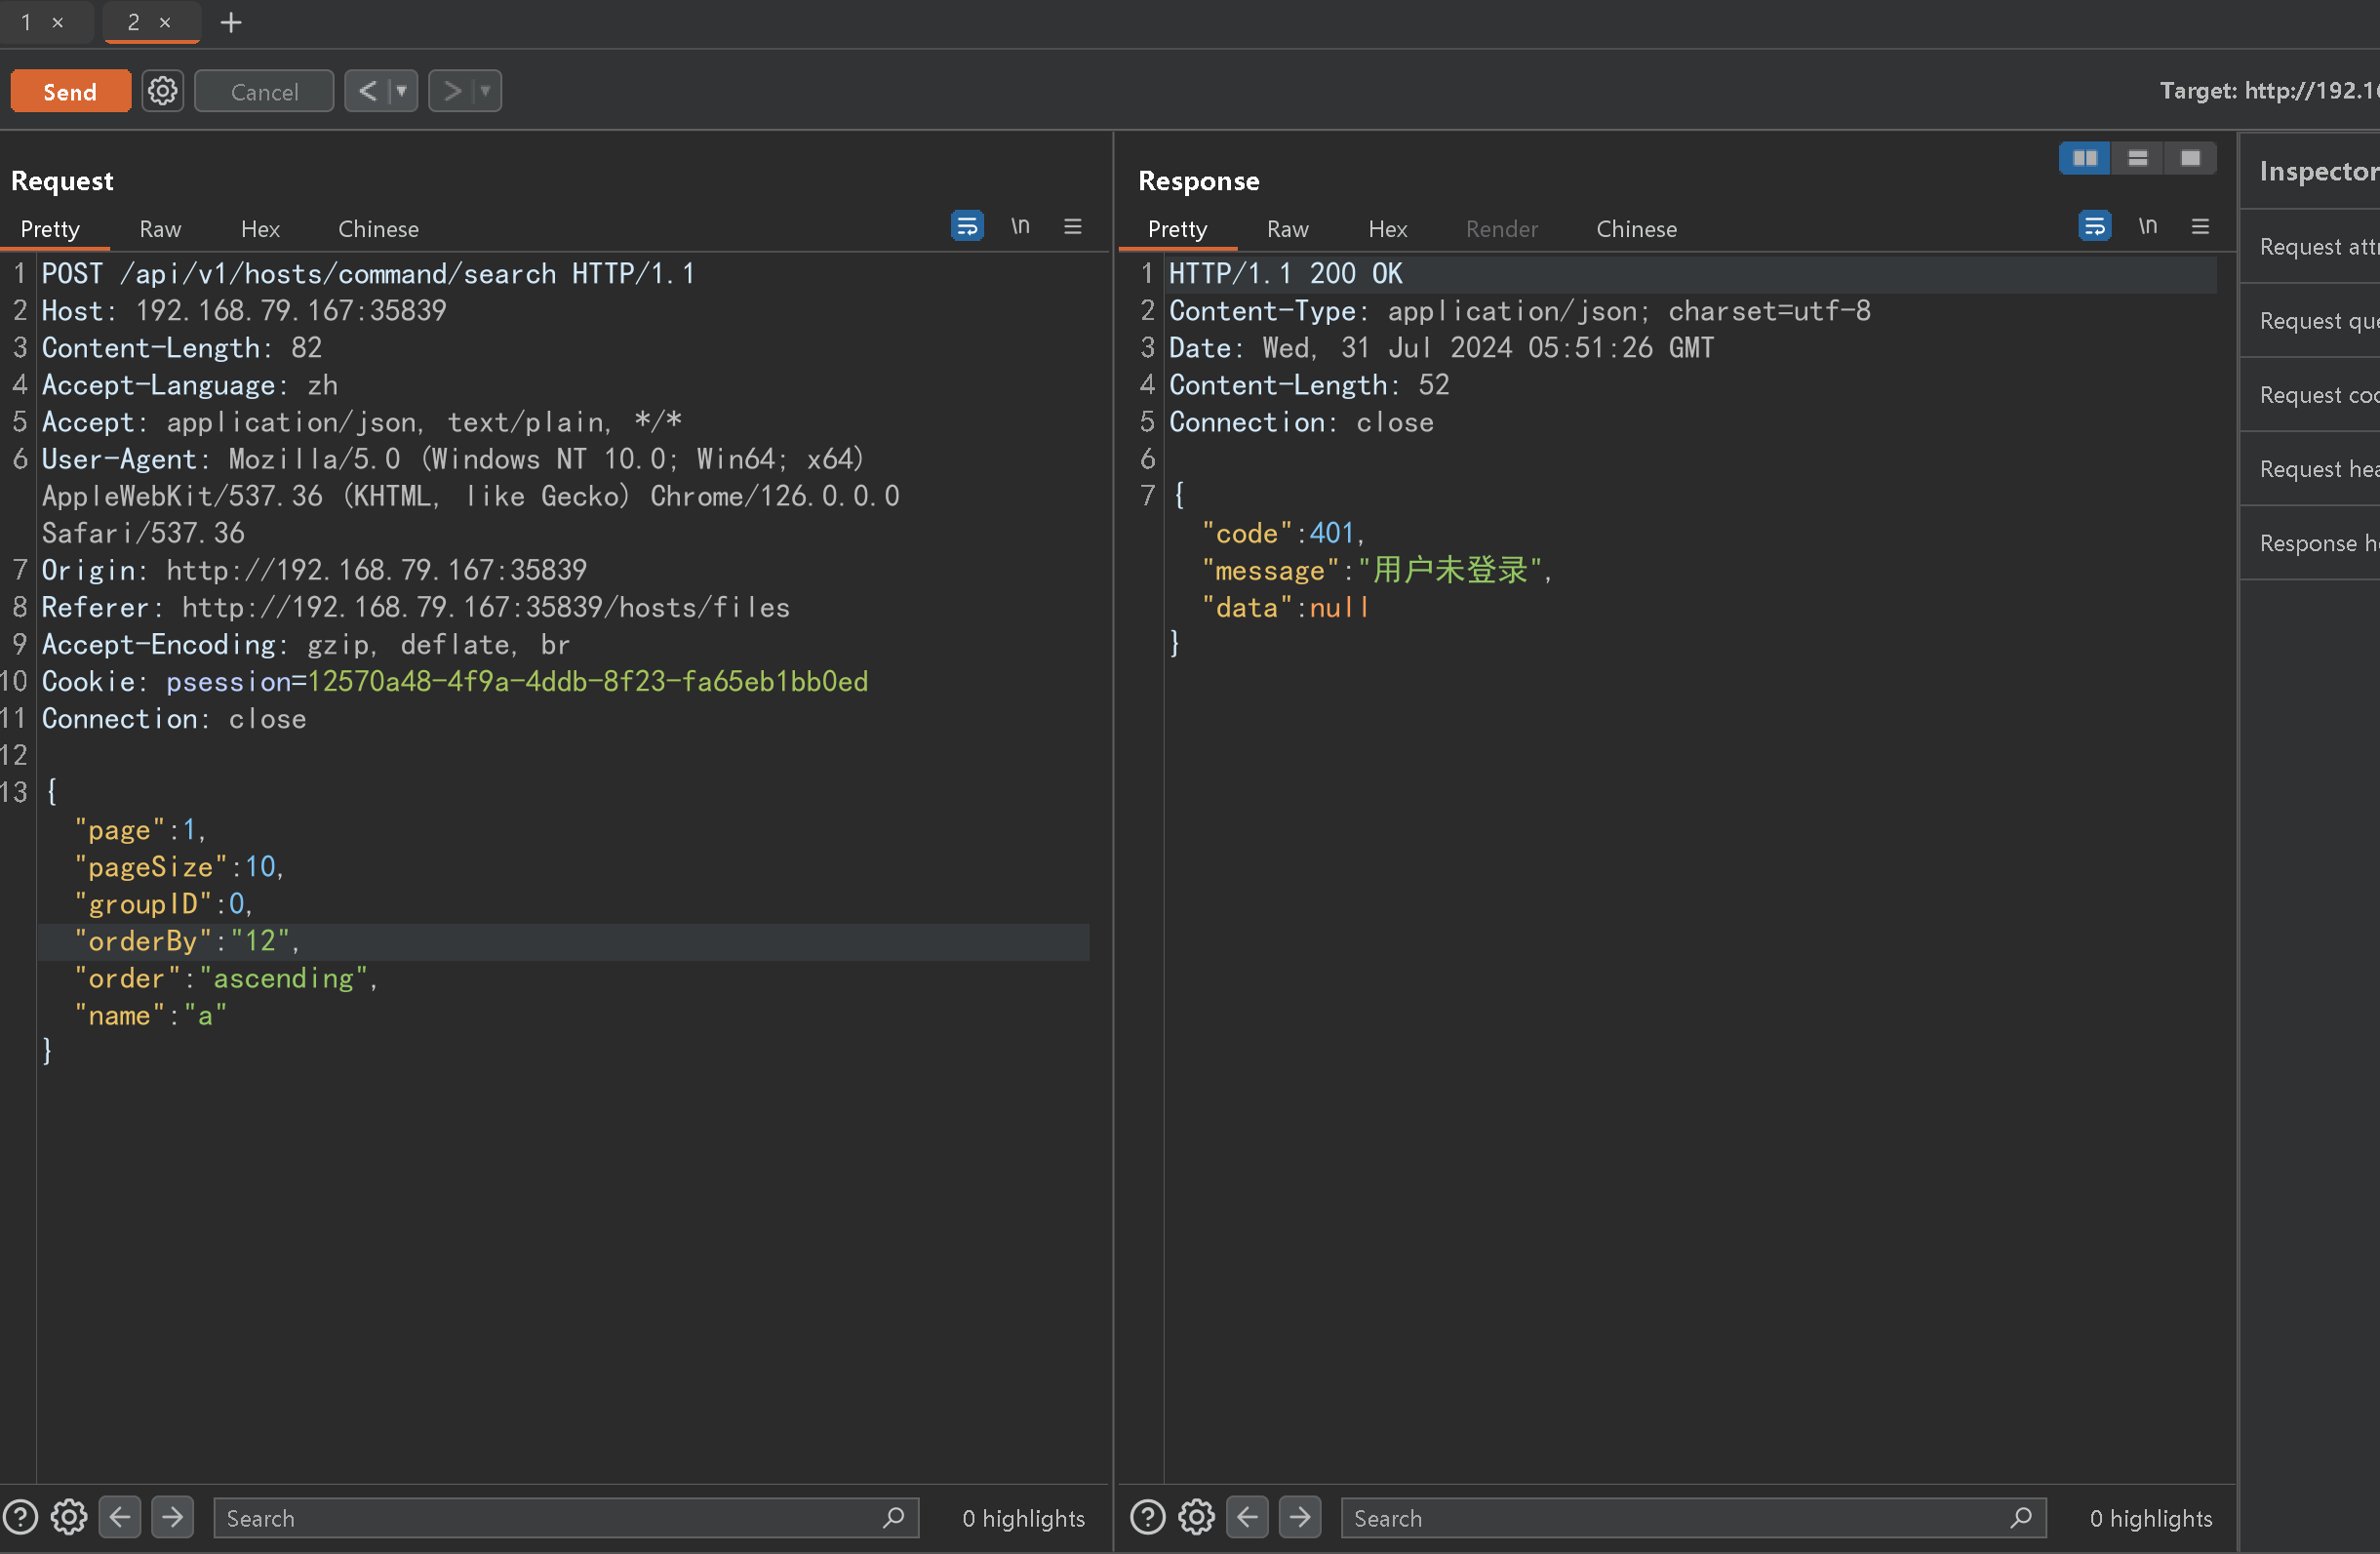Select the Pretty view for request

coord(51,227)
